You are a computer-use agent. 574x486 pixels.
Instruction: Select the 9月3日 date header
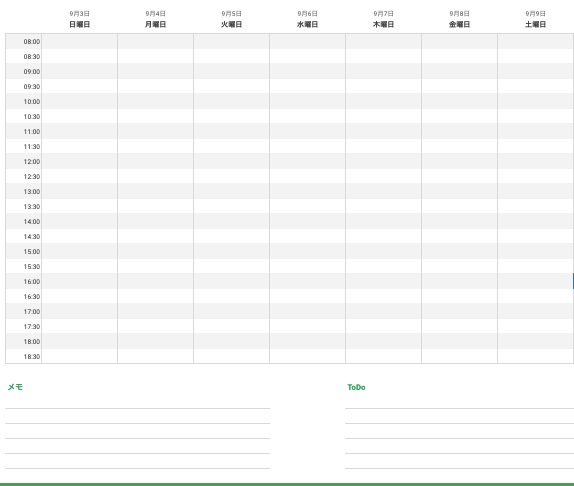(79, 14)
